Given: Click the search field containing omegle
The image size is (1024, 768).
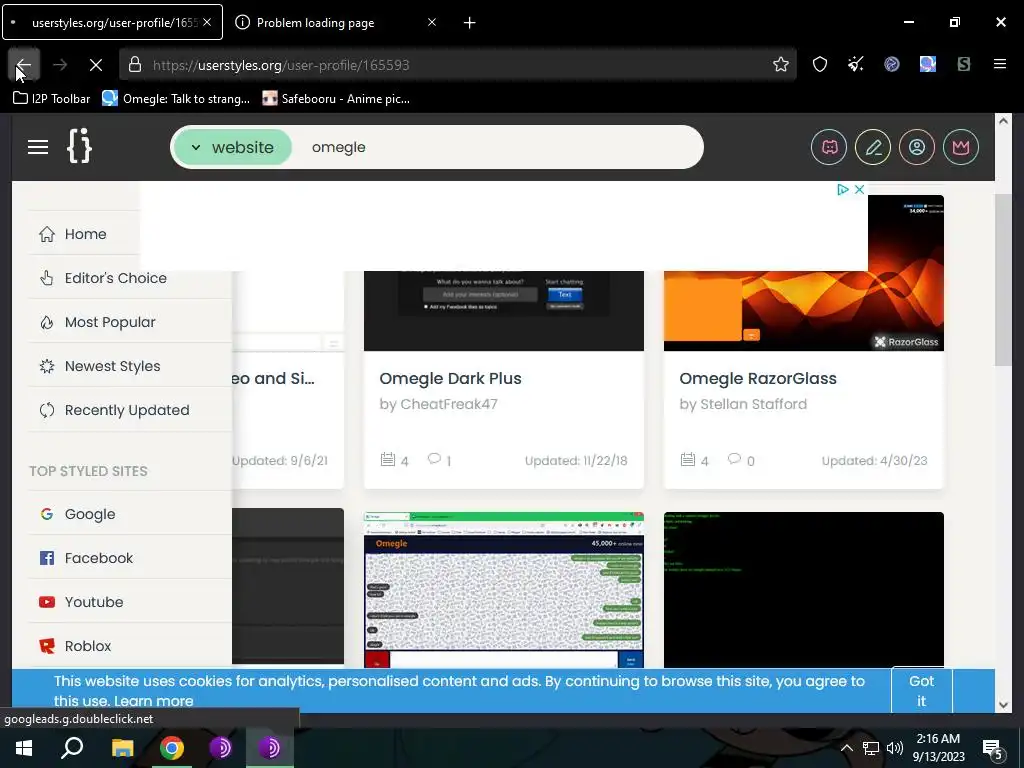Looking at the screenshot, I should 496,147.
